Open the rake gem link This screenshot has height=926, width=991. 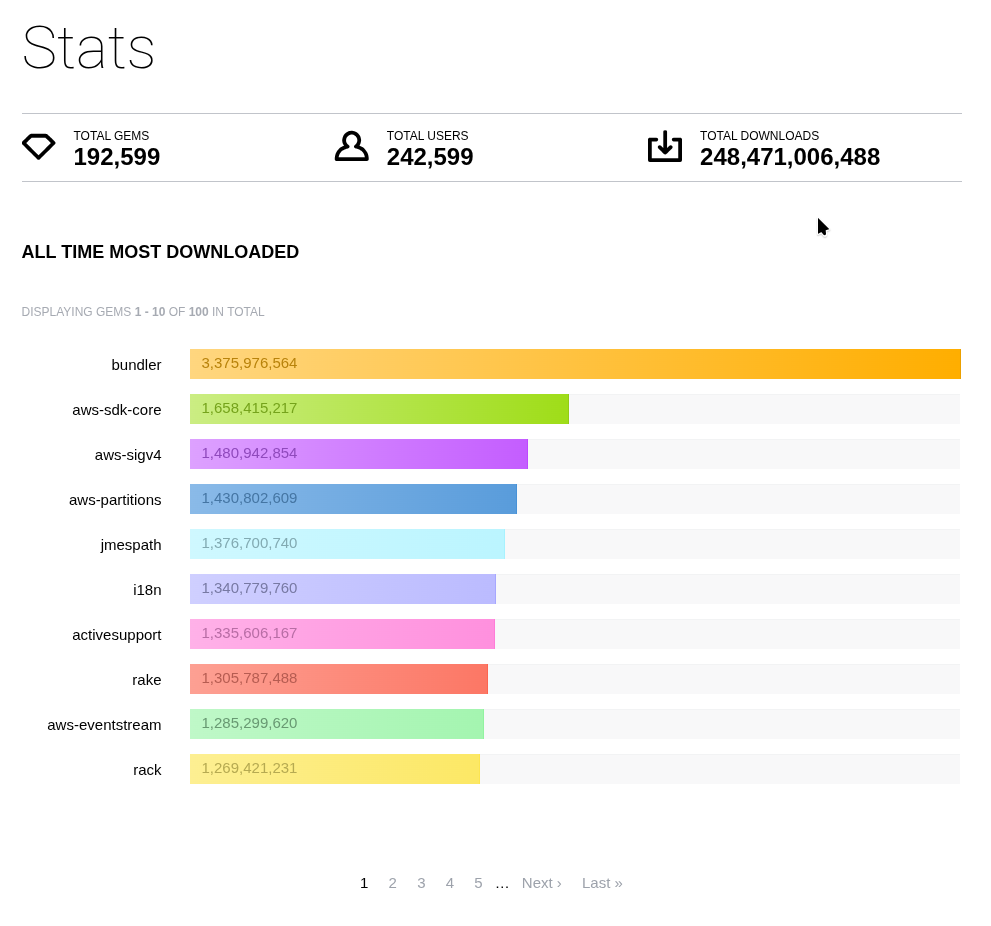click(x=147, y=679)
